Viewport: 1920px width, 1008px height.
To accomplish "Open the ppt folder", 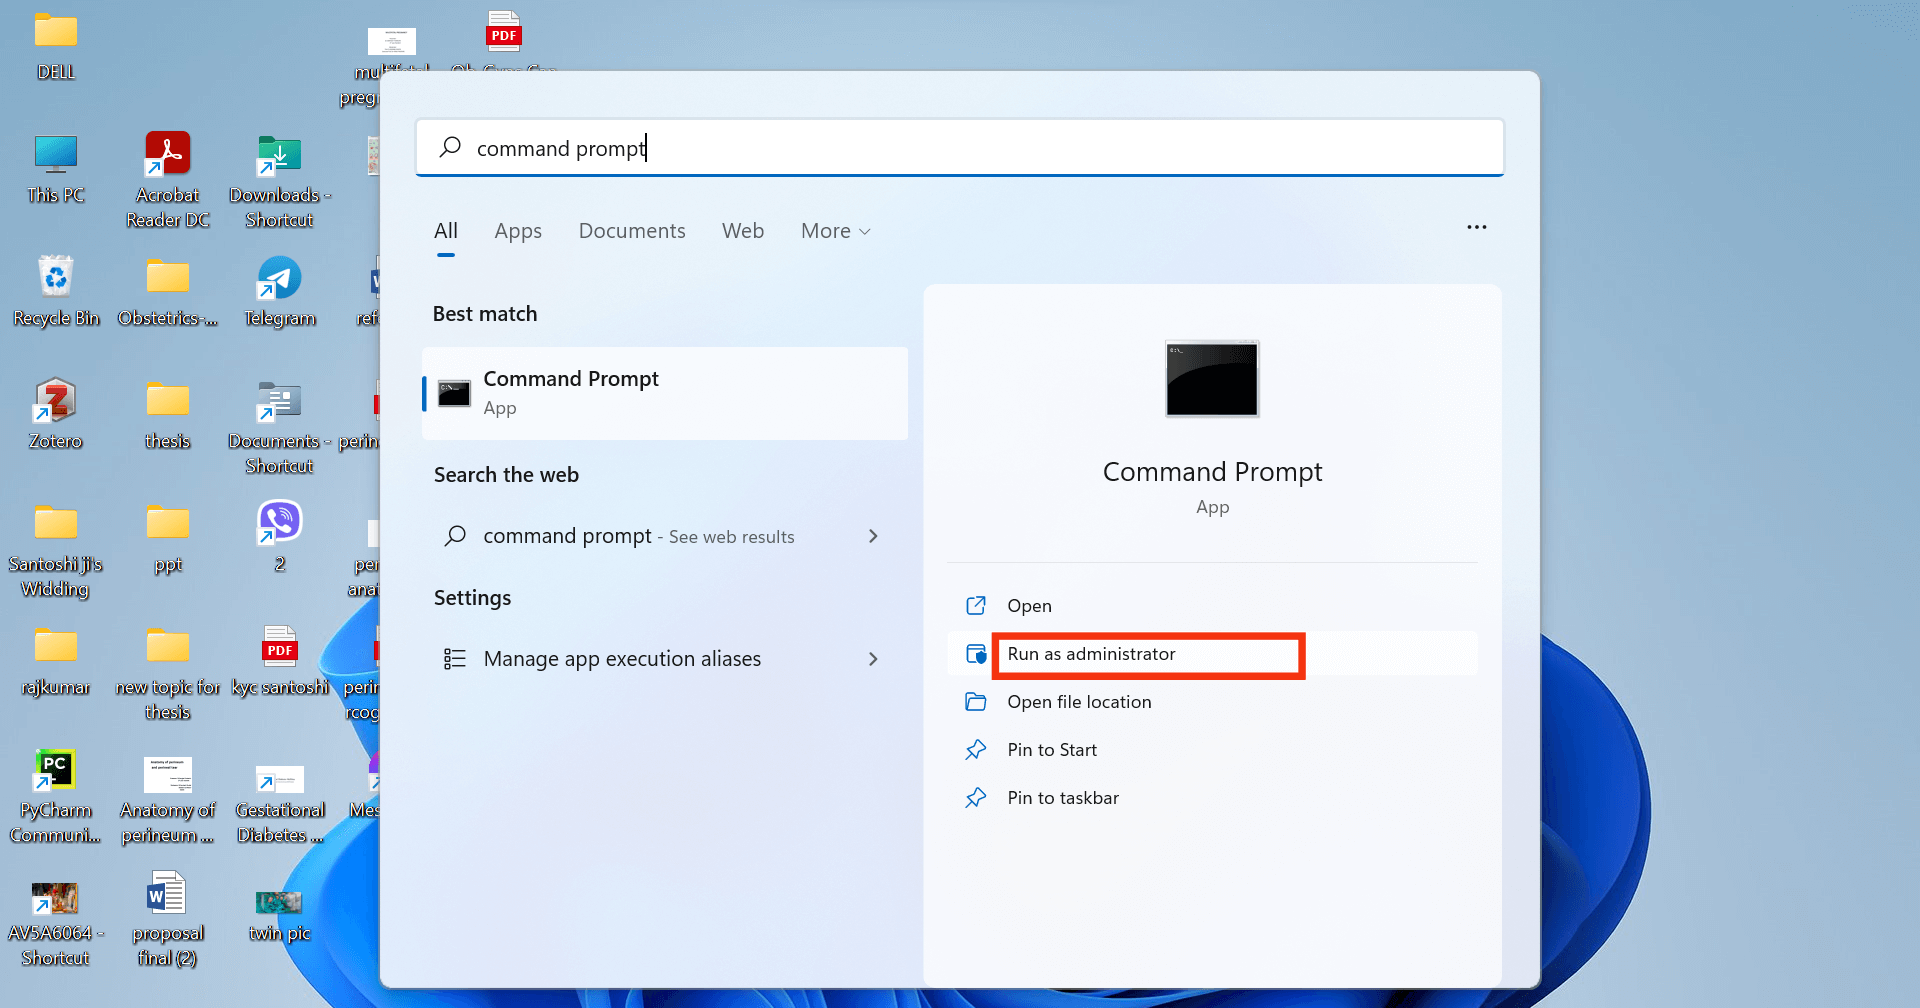I will coord(168,537).
